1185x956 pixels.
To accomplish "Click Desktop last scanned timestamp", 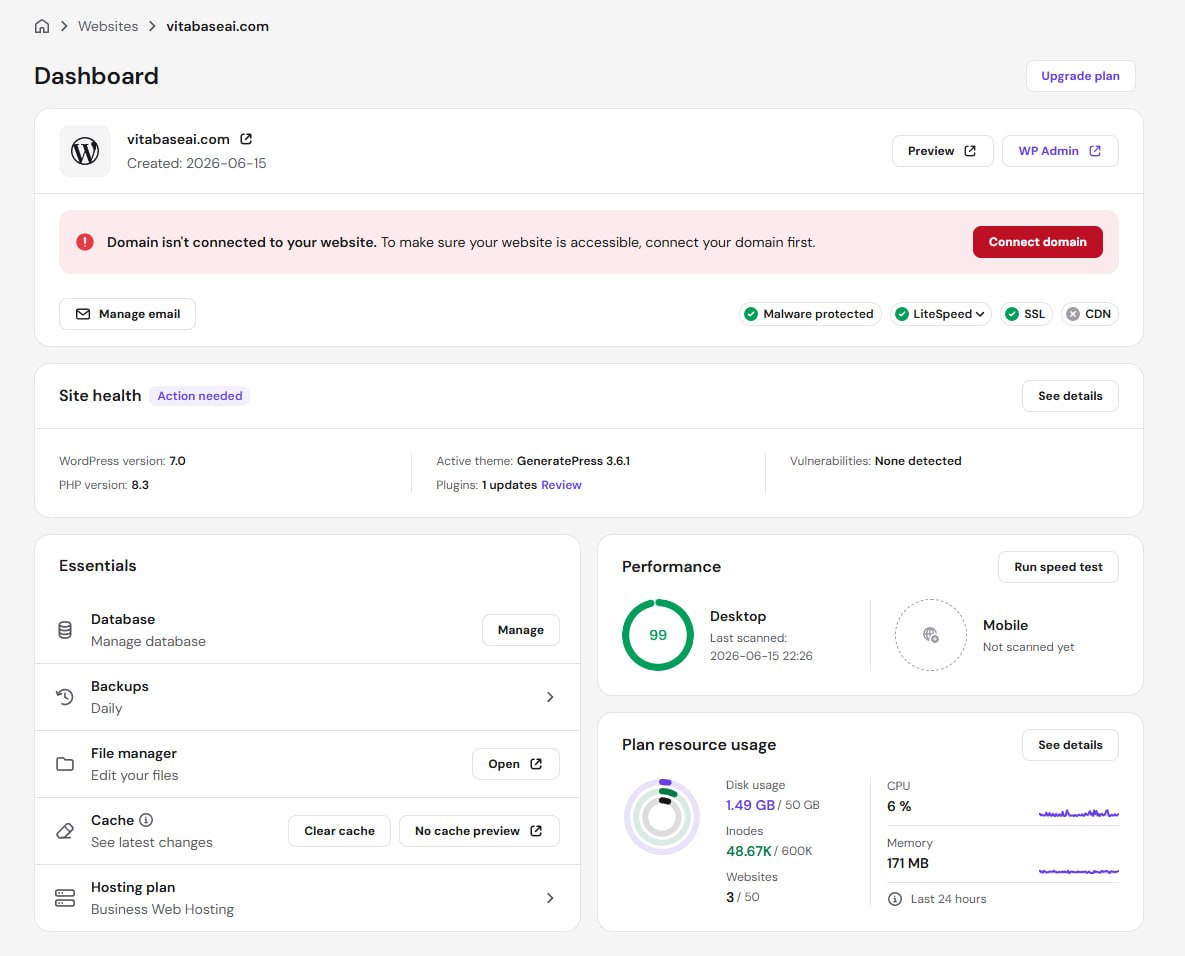I will tap(761, 656).
